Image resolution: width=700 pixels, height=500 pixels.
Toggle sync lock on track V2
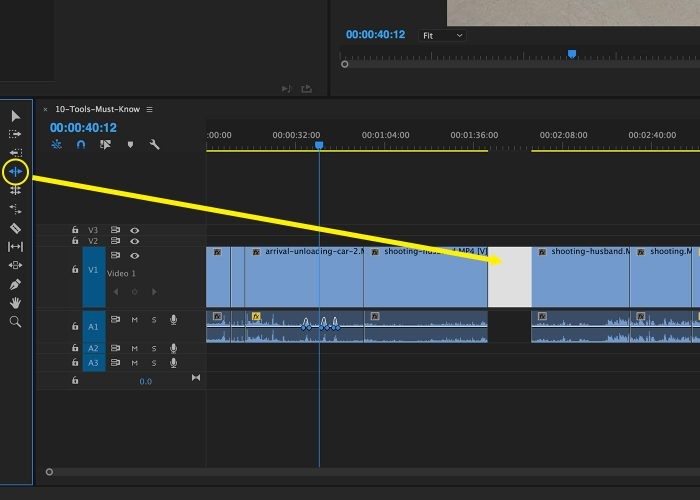click(x=115, y=241)
